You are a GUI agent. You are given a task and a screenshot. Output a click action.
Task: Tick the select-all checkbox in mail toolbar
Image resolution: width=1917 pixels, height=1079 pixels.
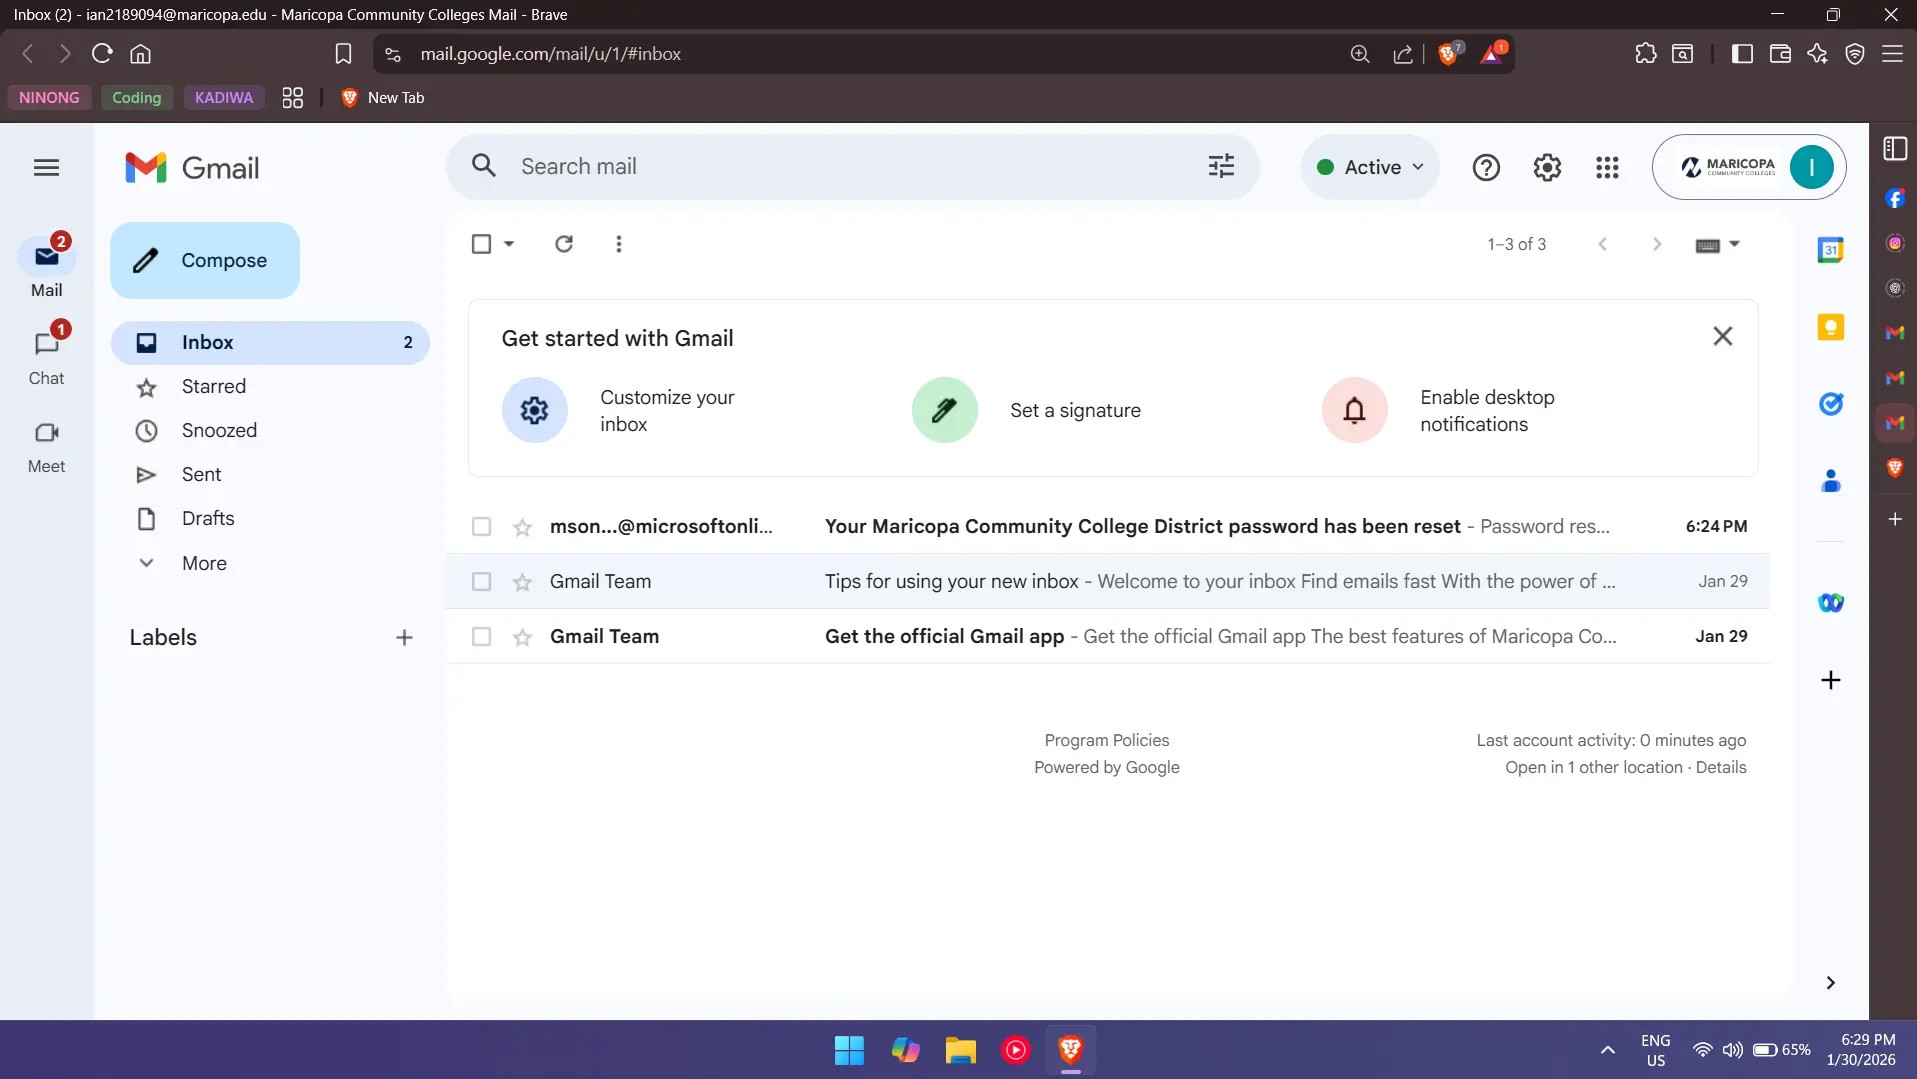click(x=481, y=244)
